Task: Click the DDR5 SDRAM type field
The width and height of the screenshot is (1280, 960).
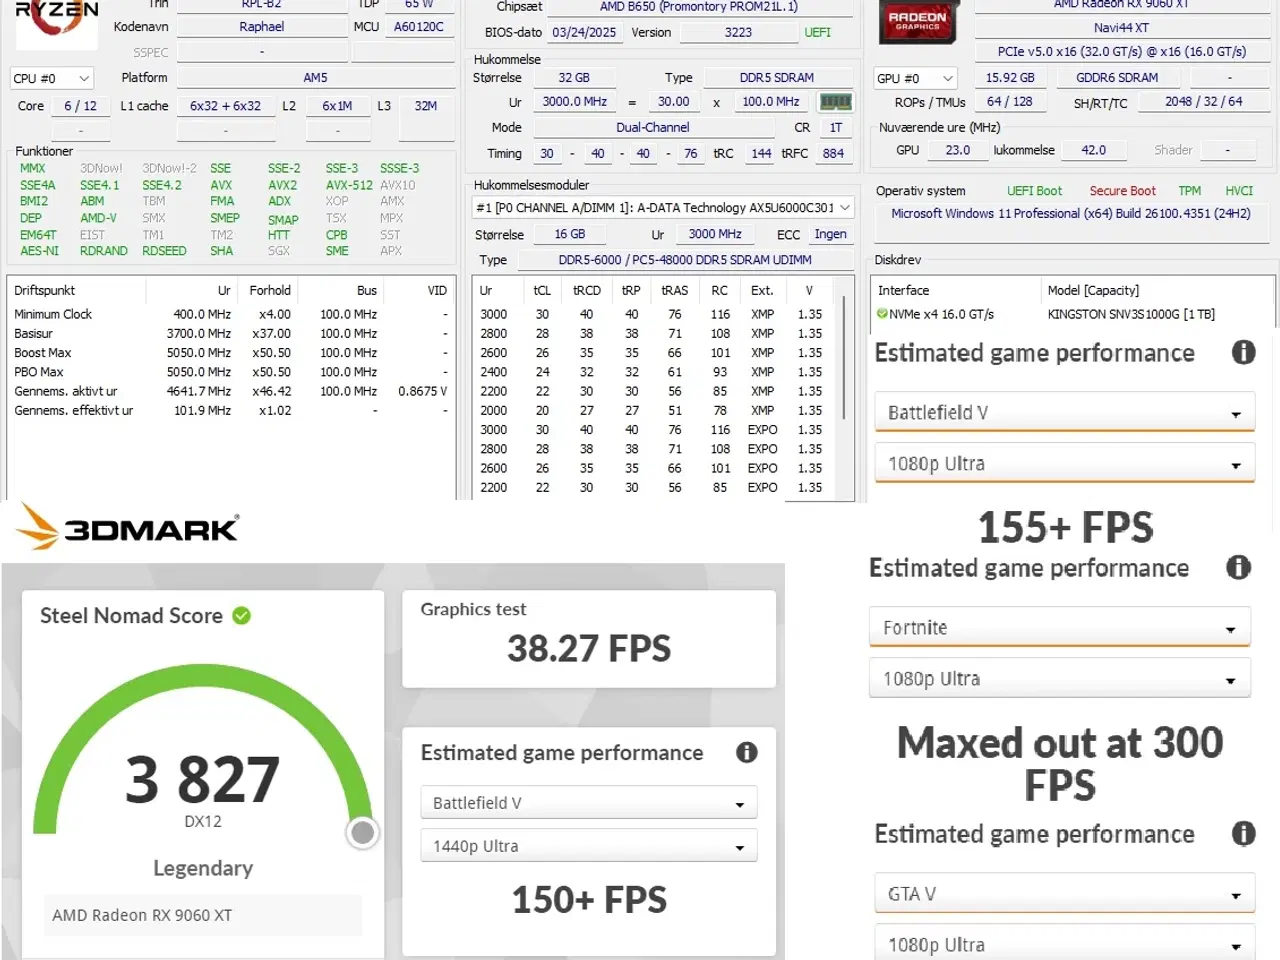Action: click(x=776, y=77)
